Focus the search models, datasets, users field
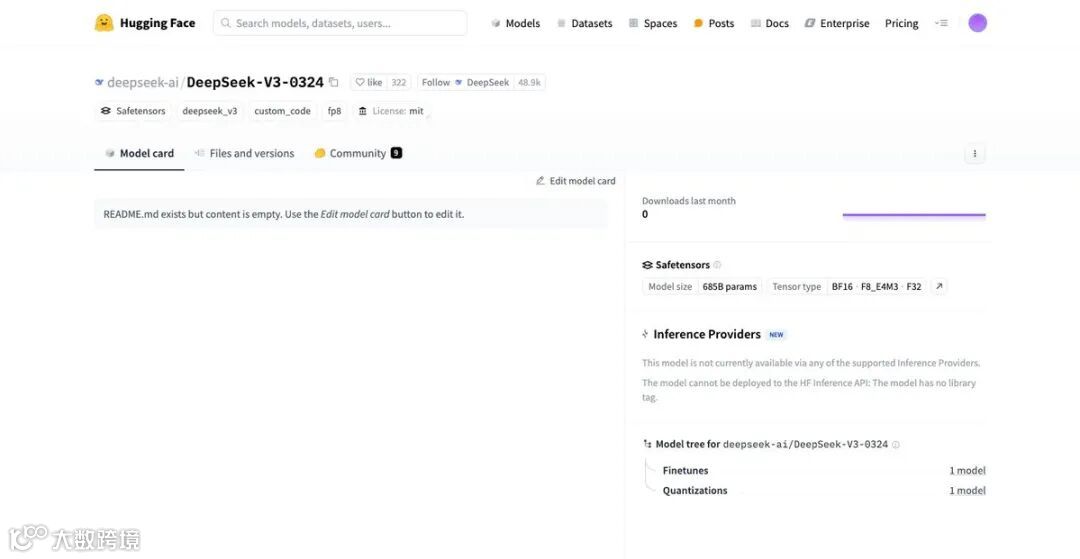Image resolution: width=1080 pixels, height=559 pixels. click(x=340, y=23)
